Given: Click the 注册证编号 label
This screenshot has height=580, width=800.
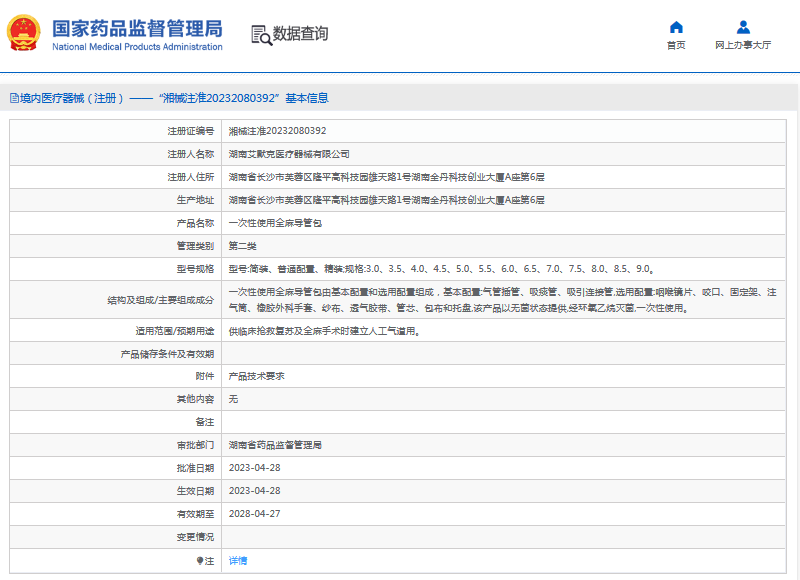Looking at the screenshot, I should point(191,131).
